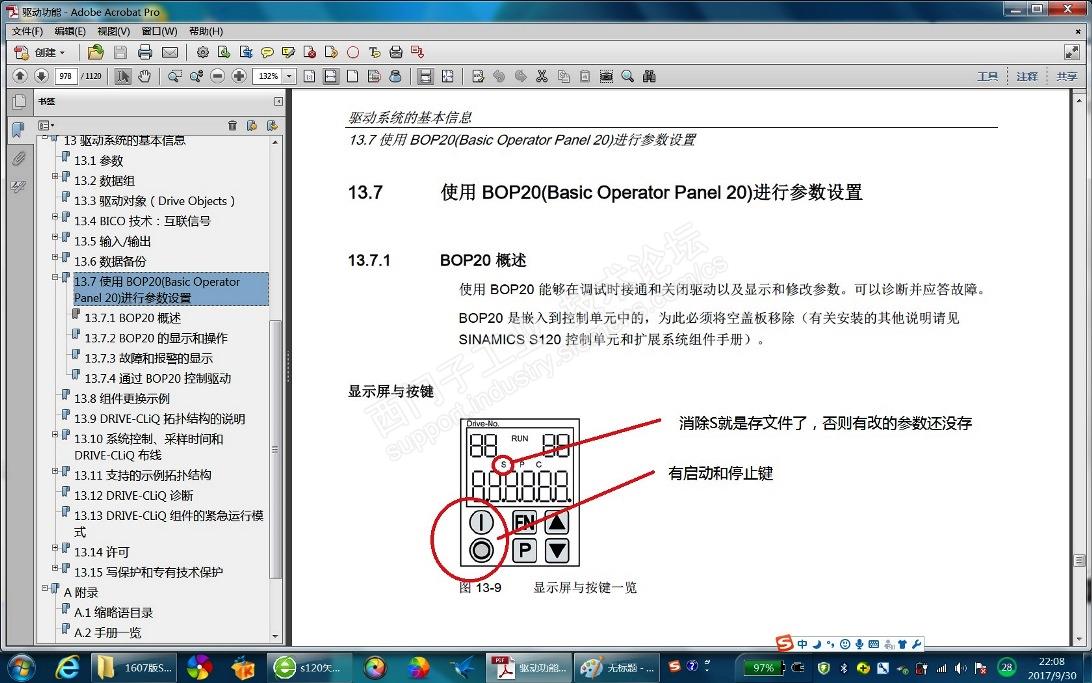Open the 文件(F) menu

27,31
